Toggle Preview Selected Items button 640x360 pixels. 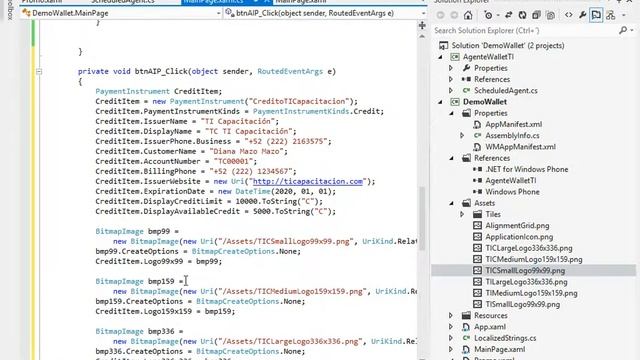pos(596,16)
